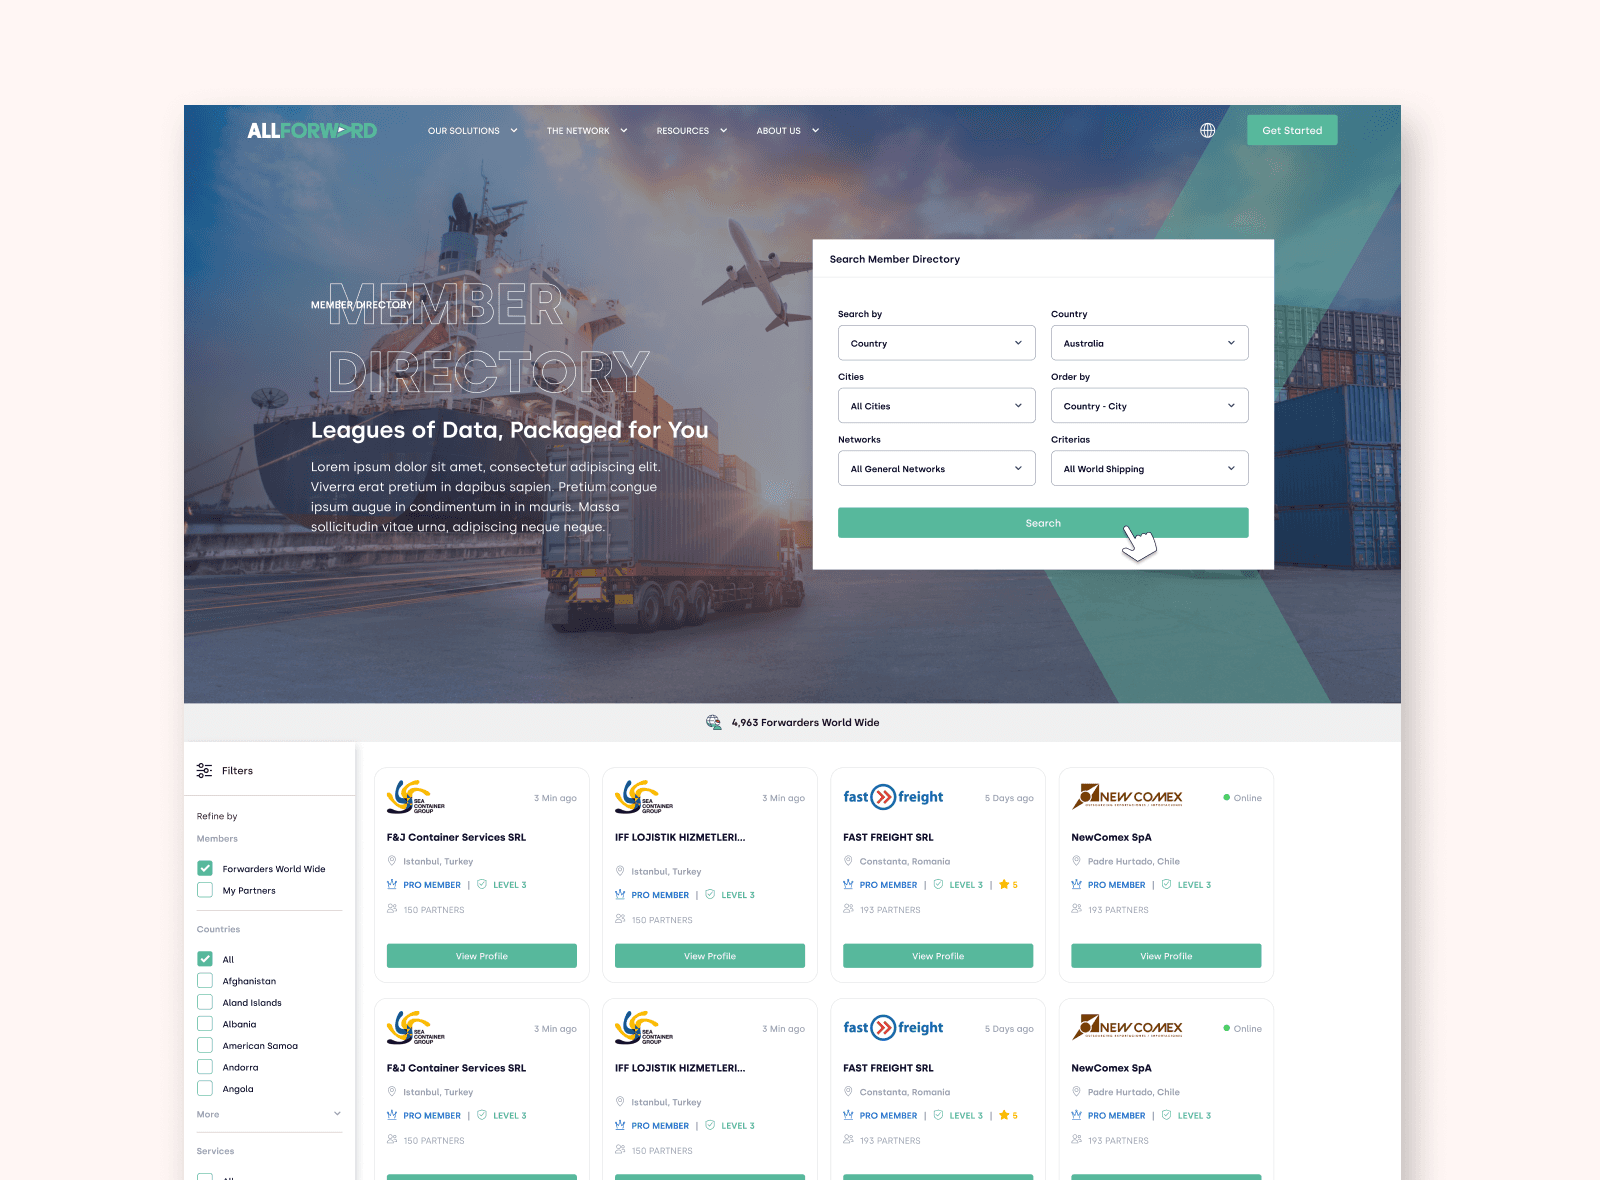This screenshot has height=1180, width=1600.
Task: Open OUR SOLUTIONS menu
Action: click(473, 131)
